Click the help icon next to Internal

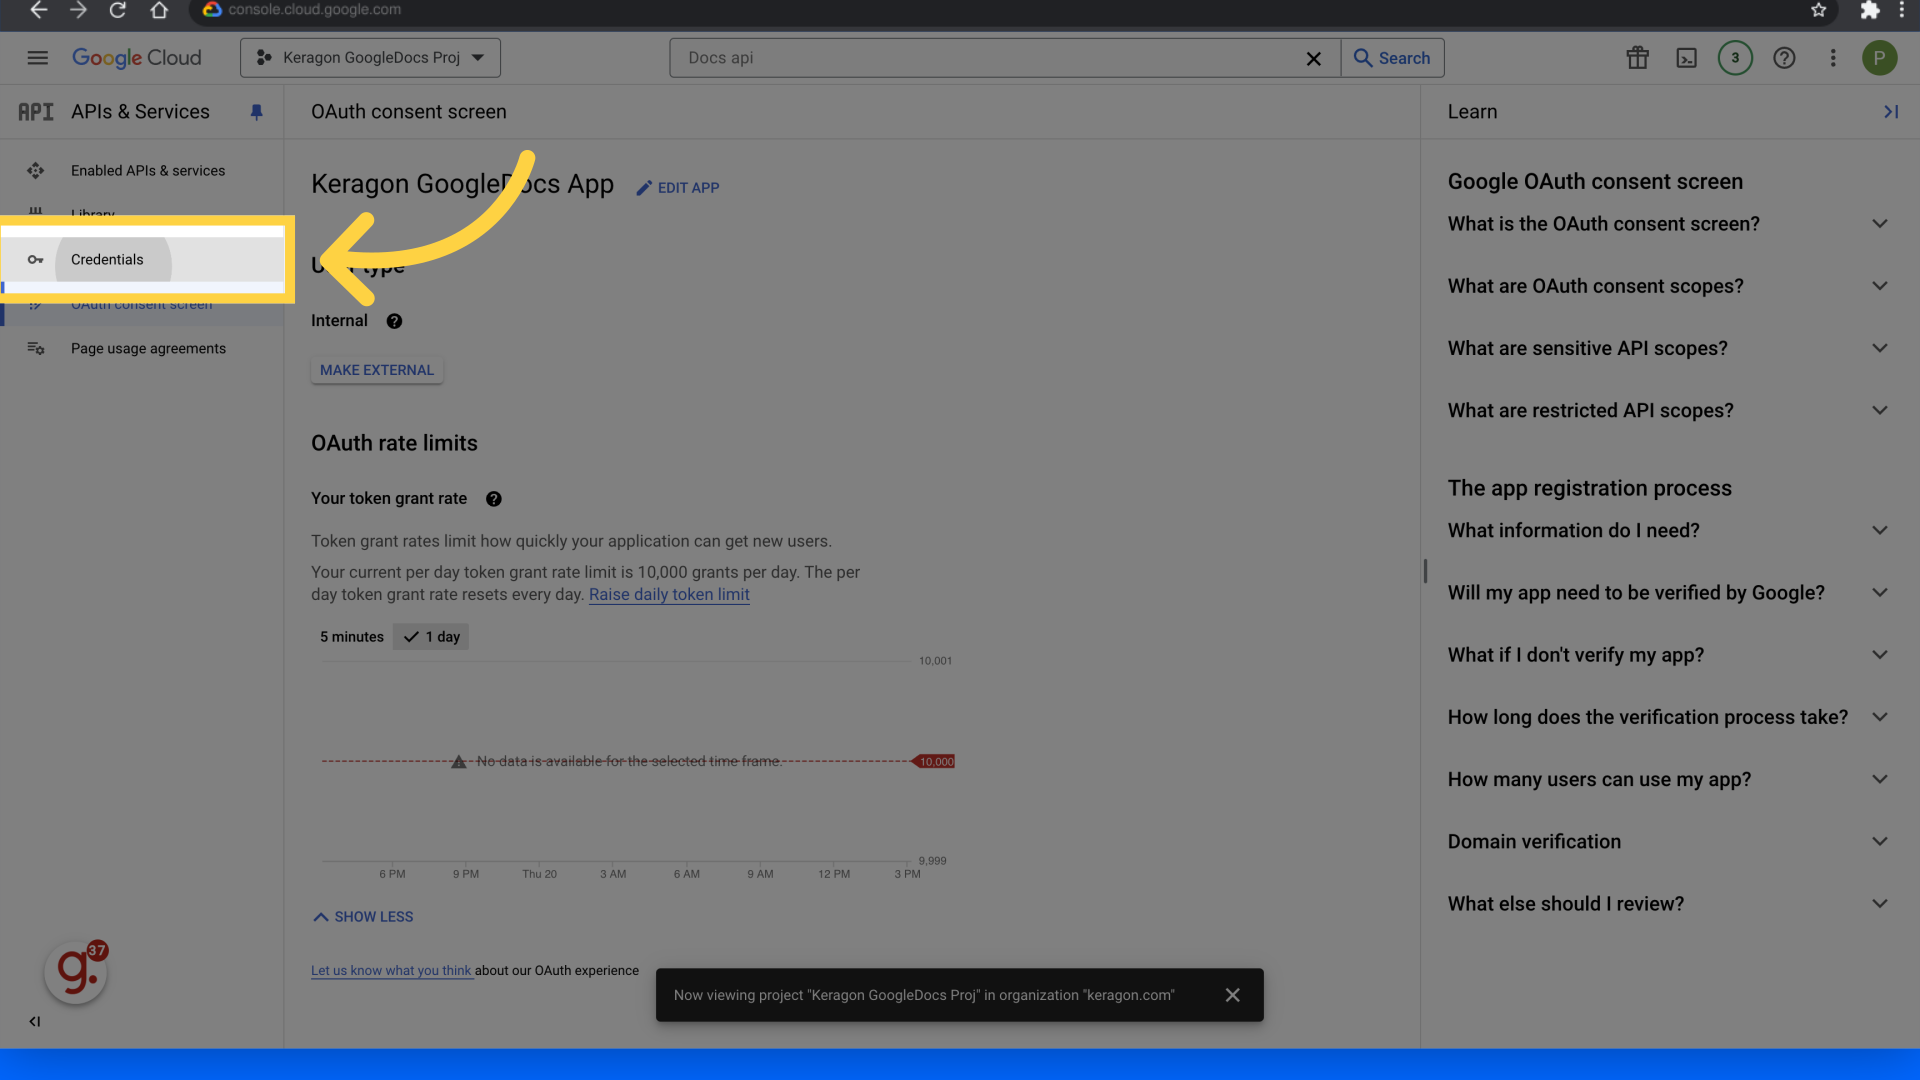(x=394, y=321)
